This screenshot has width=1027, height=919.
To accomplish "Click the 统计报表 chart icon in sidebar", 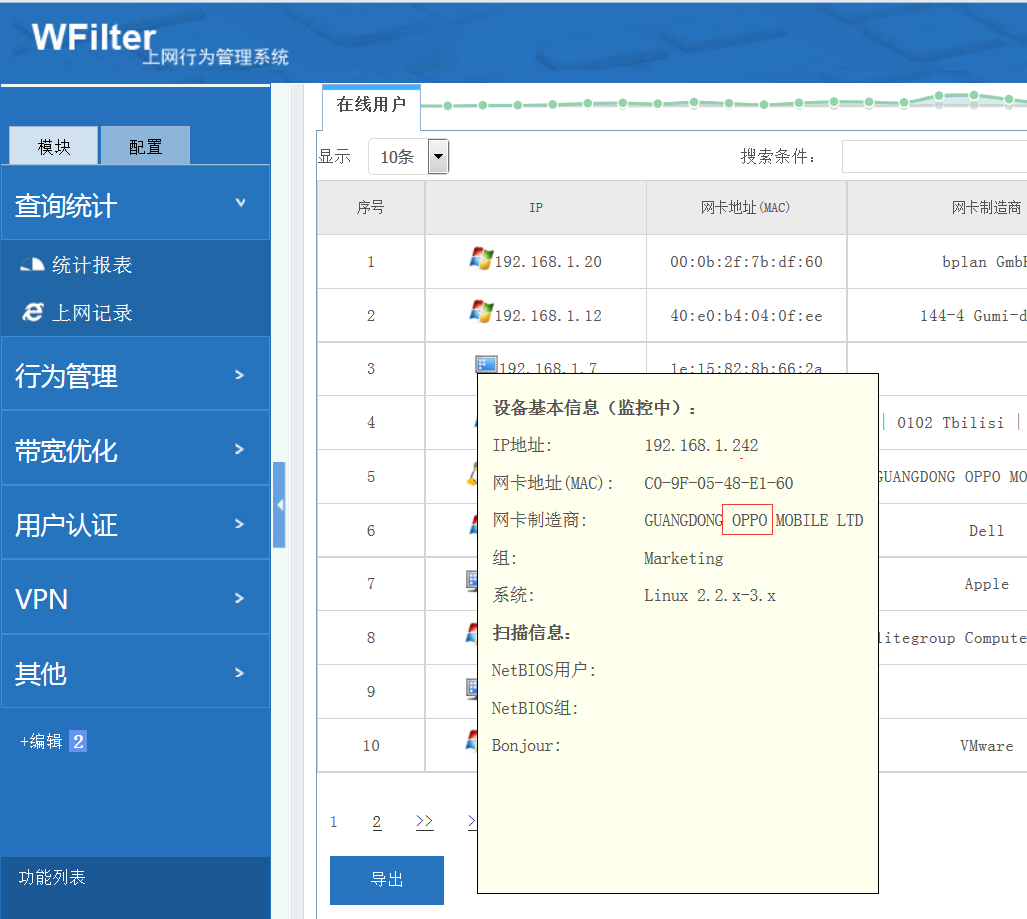I will [32, 266].
